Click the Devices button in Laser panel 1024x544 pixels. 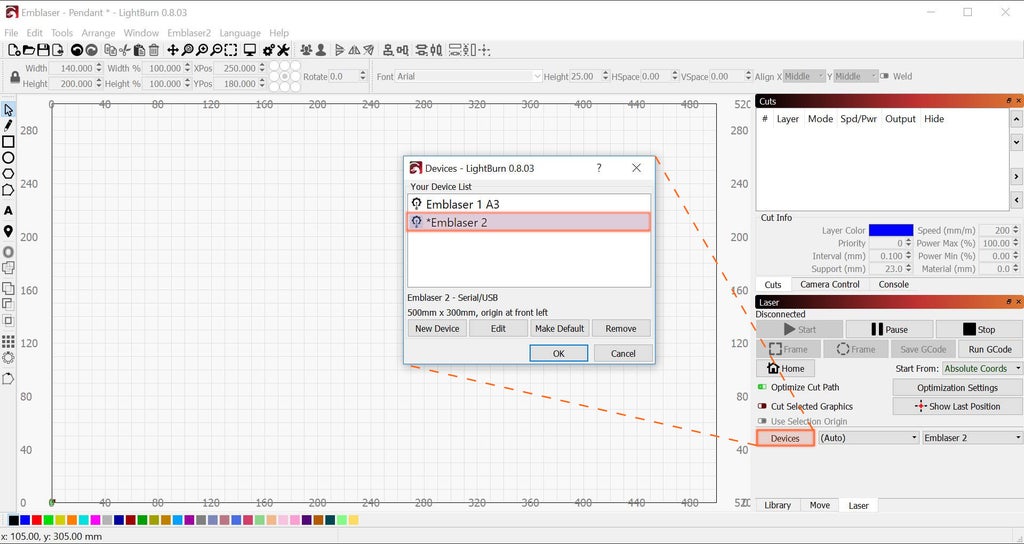(x=785, y=438)
